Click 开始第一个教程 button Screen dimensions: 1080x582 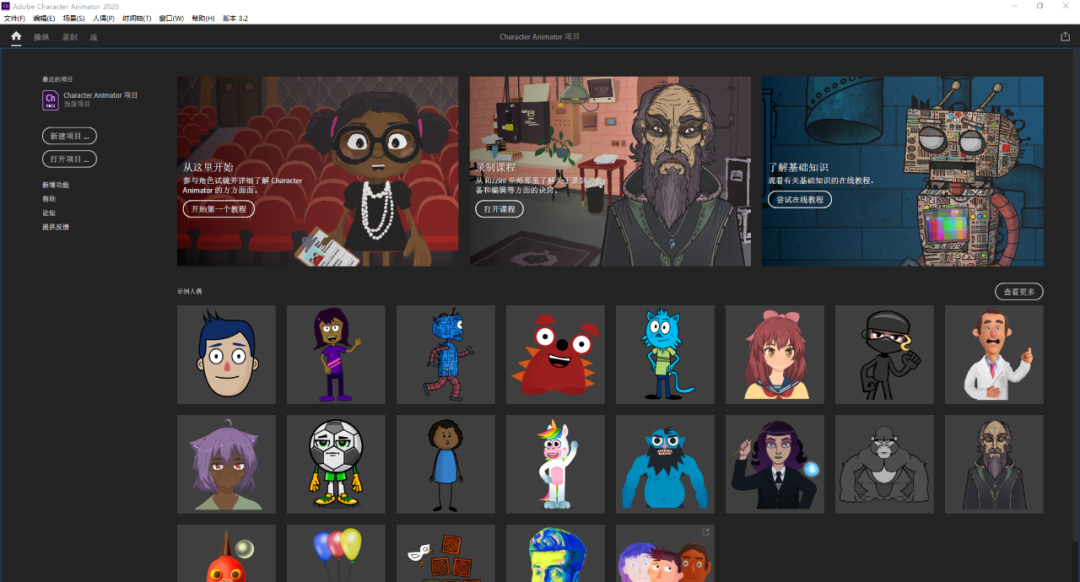click(x=218, y=209)
